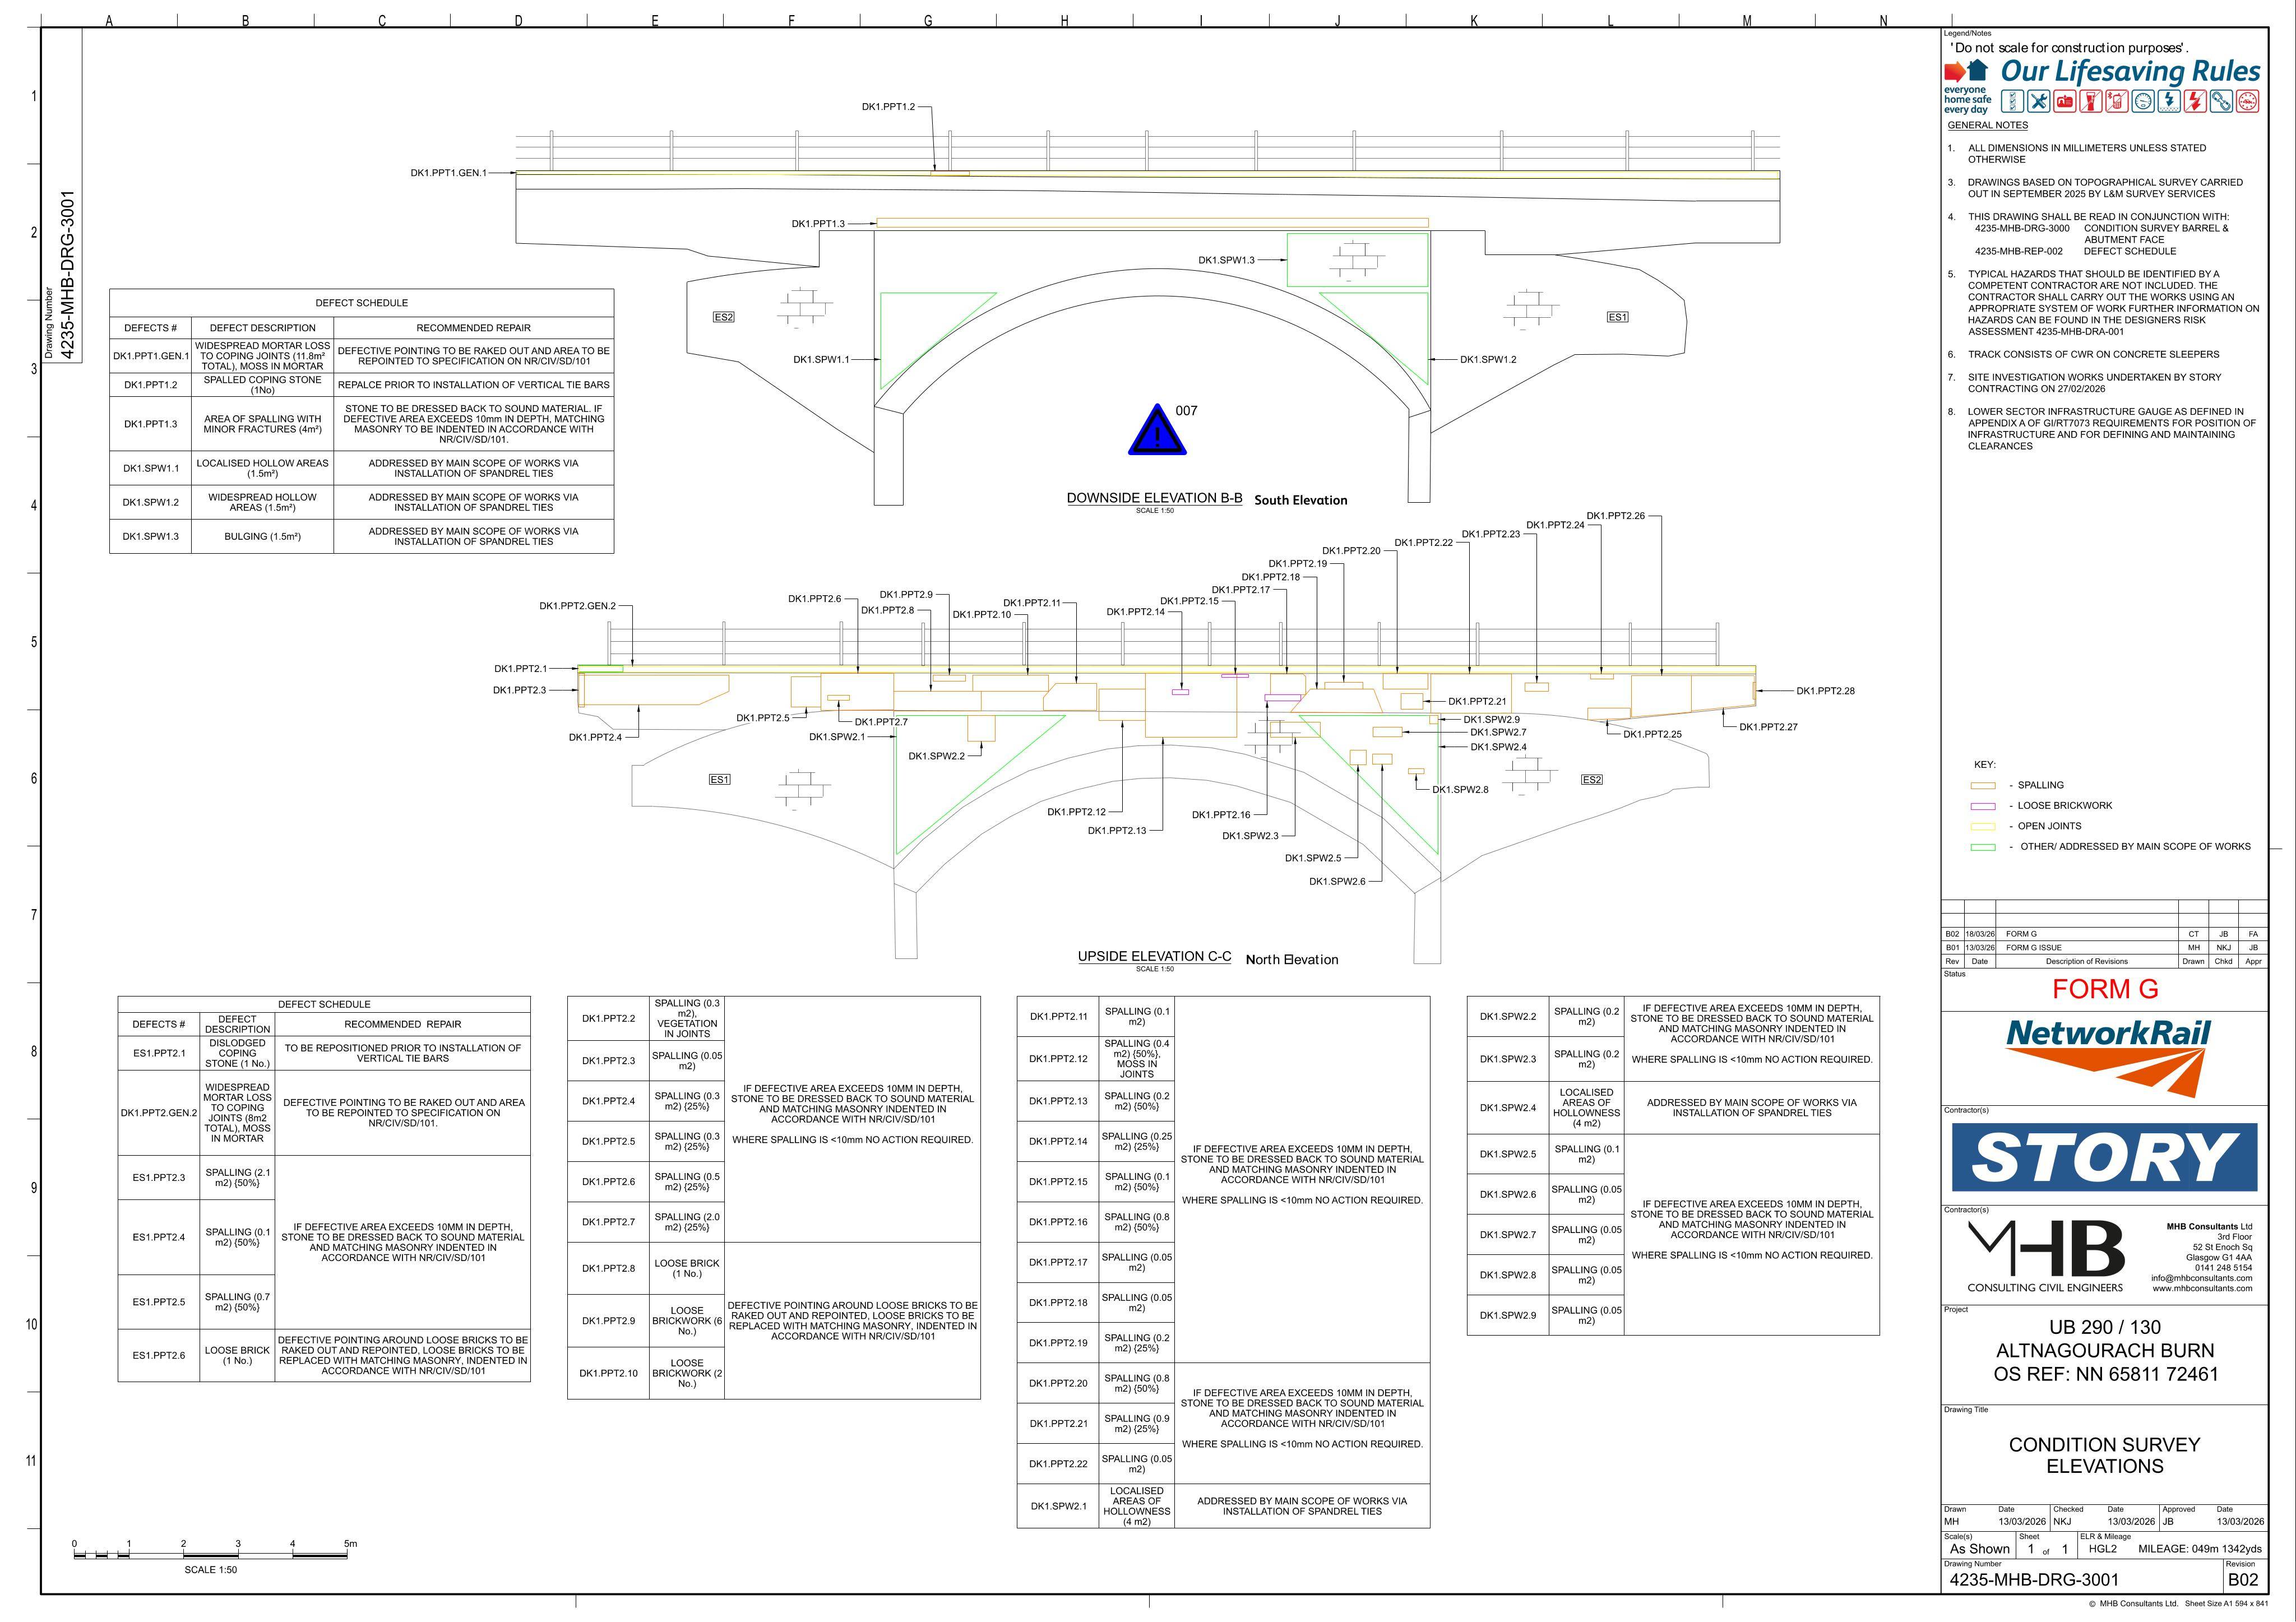Image resolution: width=2296 pixels, height=1622 pixels.
Task: Click the 'South Elevation' label
Action: coord(1301,500)
